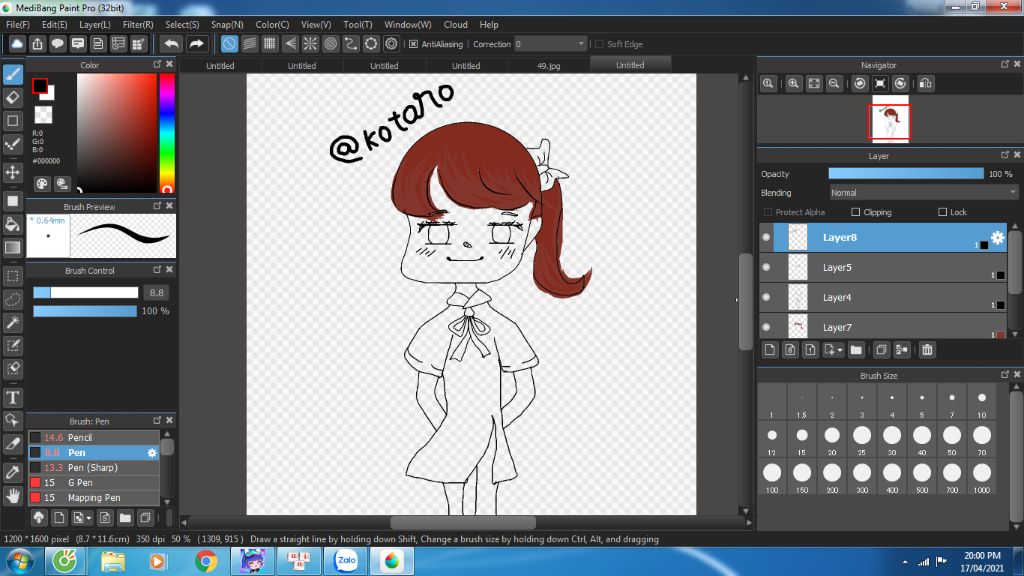
Task: Zoom out from the Navigator panel
Action: 834,84
